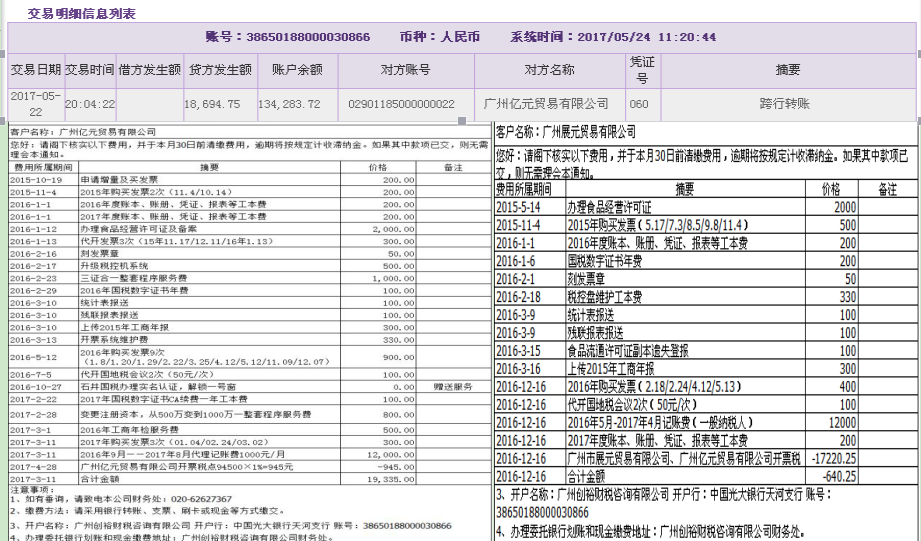Click the 2016年5月-2017年4月记账费 entry
The image size is (921, 541).
[660, 423]
